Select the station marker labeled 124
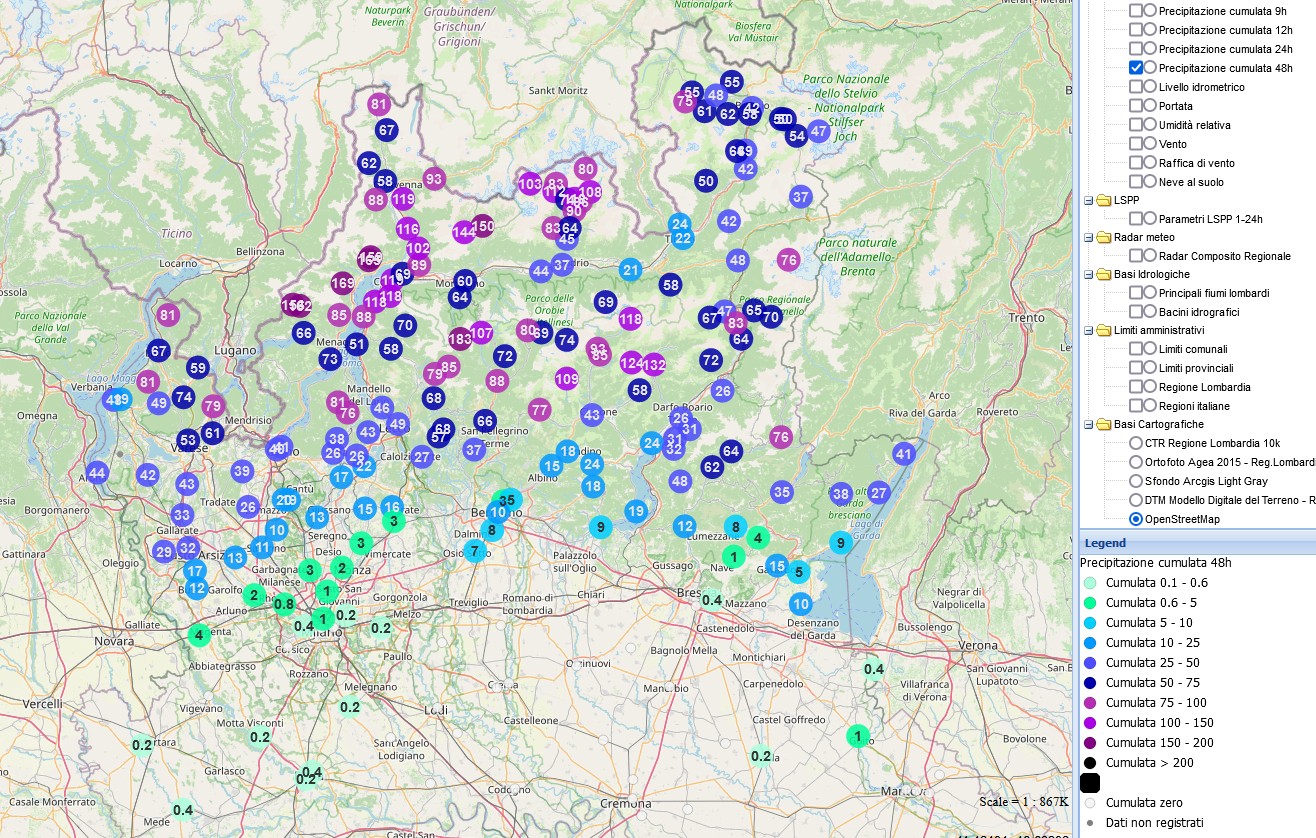This screenshot has width=1316, height=838. point(631,361)
